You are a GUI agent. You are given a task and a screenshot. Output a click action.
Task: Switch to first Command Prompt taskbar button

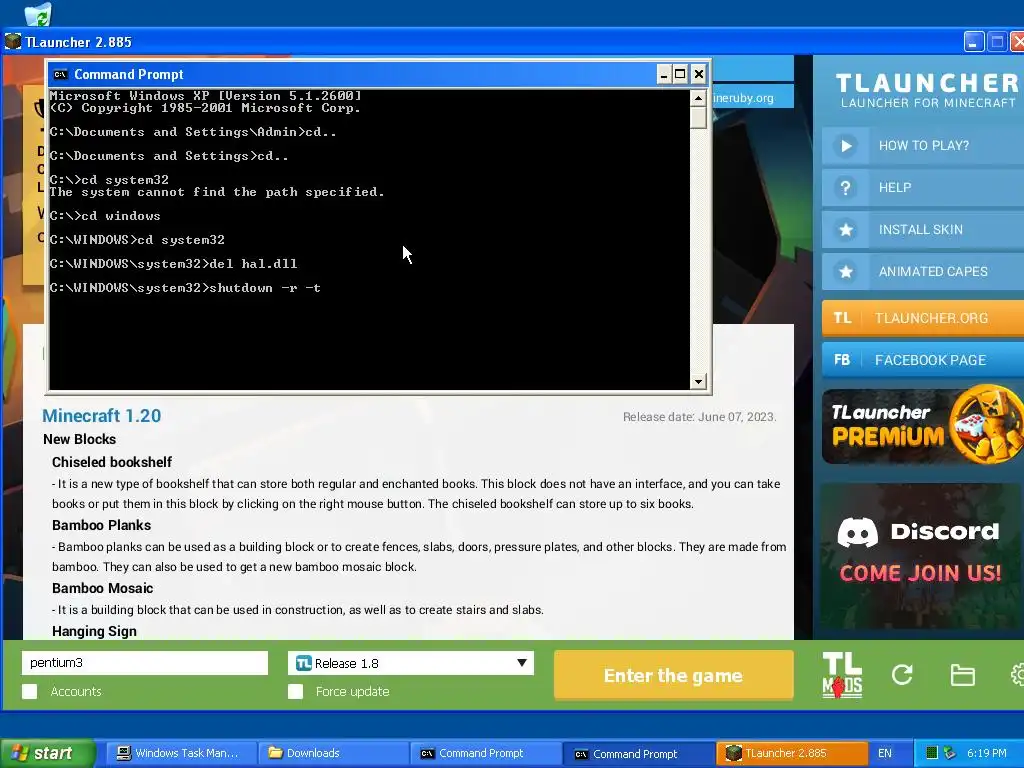tap(486, 753)
